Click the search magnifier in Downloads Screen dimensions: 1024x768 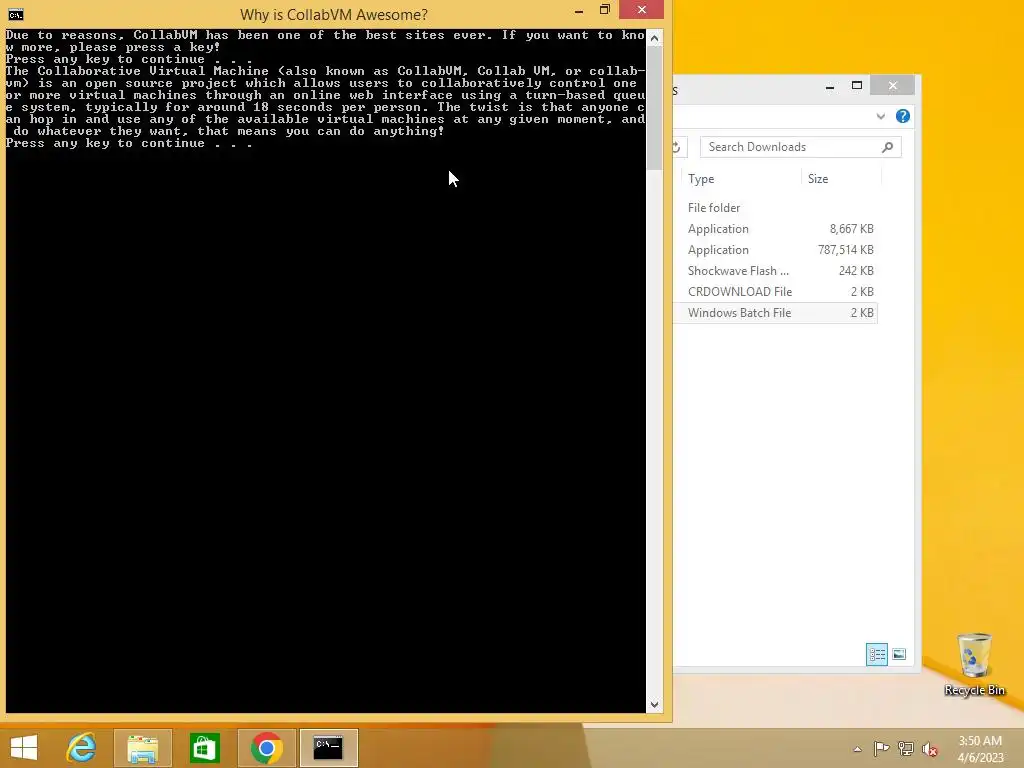pos(887,147)
